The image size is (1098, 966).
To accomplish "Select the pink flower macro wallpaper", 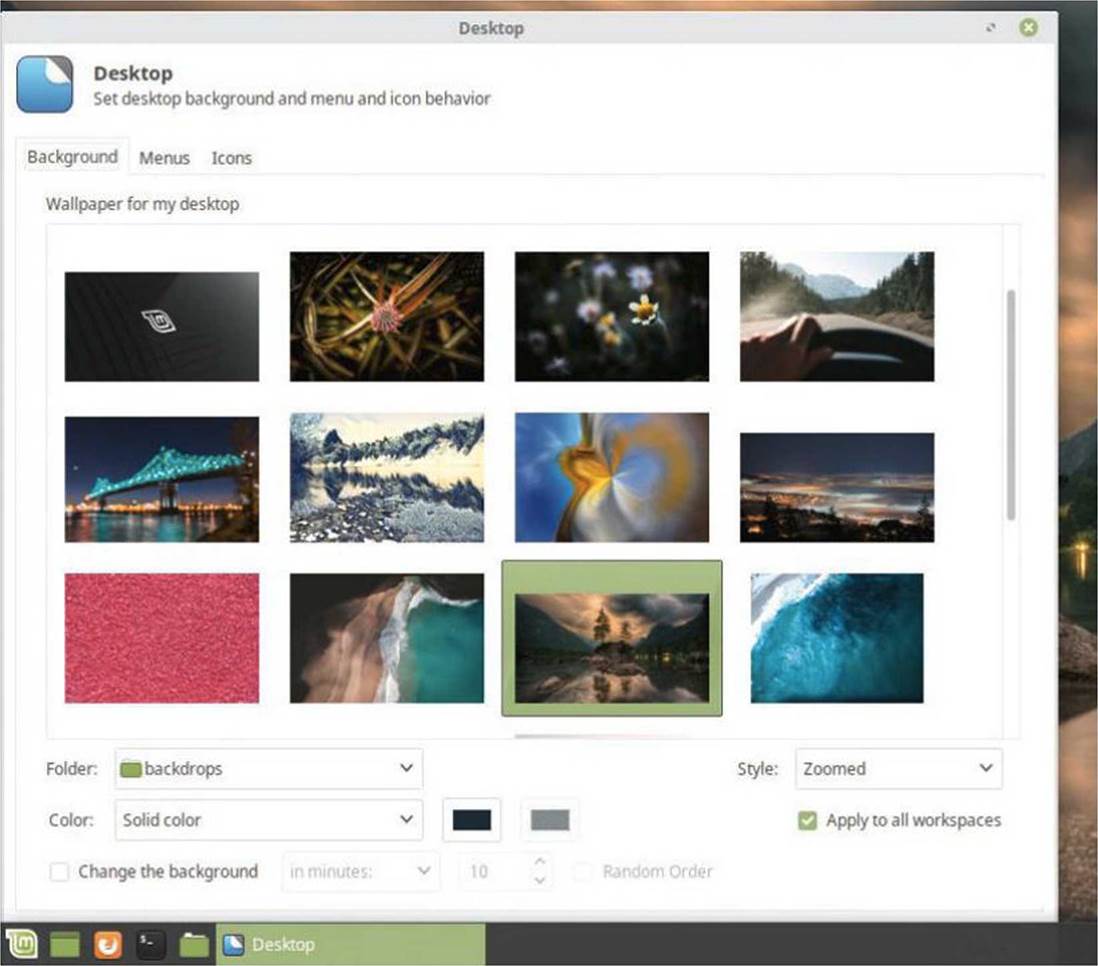I will tap(387, 317).
